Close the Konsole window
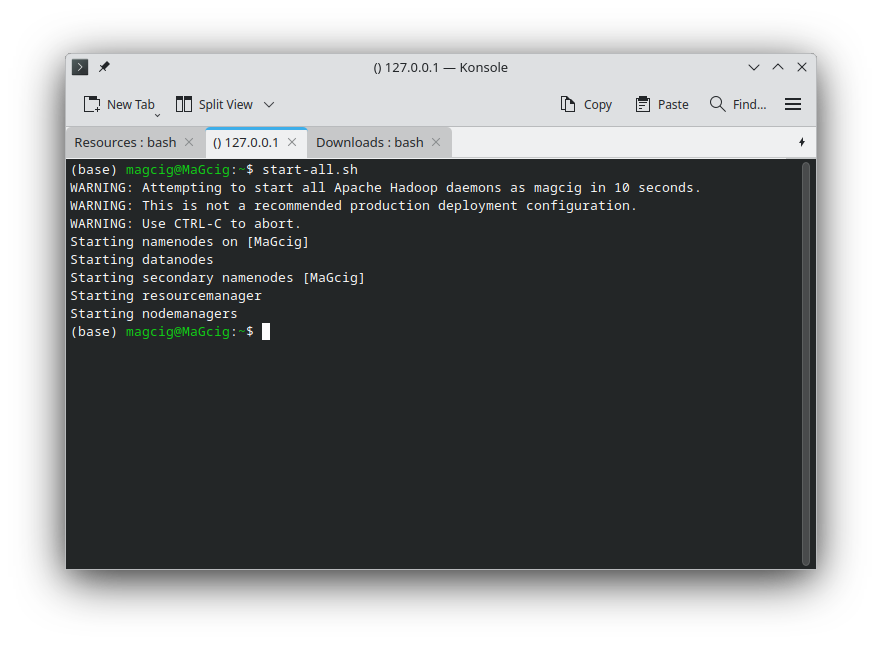The width and height of the screenshot is (882, 647). [x=802, y=68]
